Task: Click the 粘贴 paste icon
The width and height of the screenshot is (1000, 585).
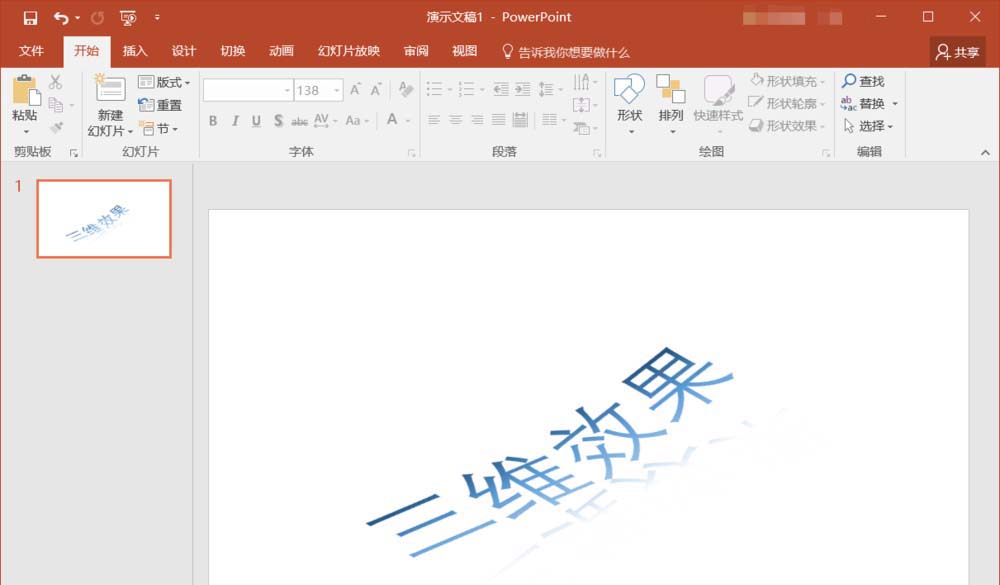Action: [26, 89]
